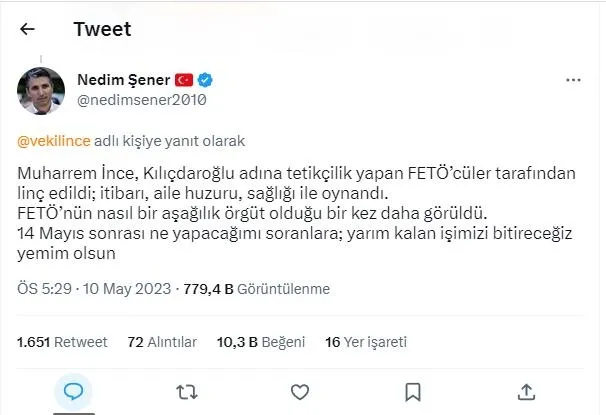
Task: View the 1.651 Retweet list
Action: tap(62, 342)
